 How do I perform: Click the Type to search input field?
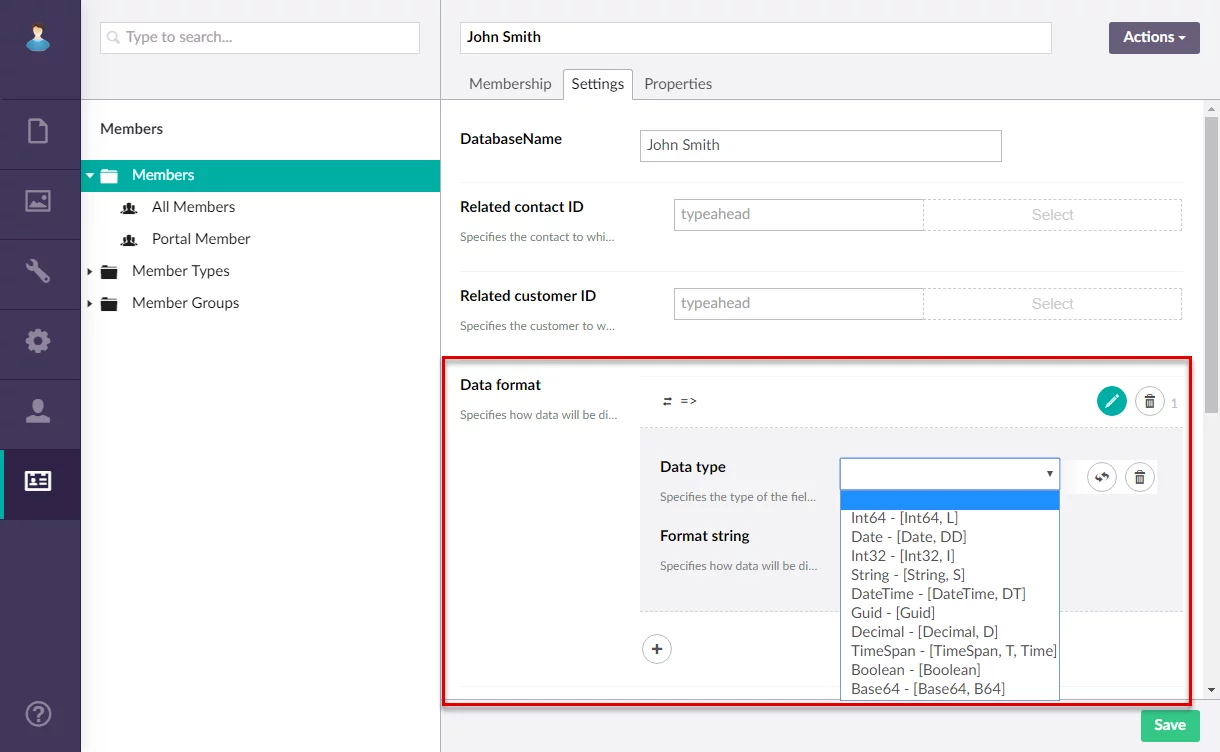[260, 38]
